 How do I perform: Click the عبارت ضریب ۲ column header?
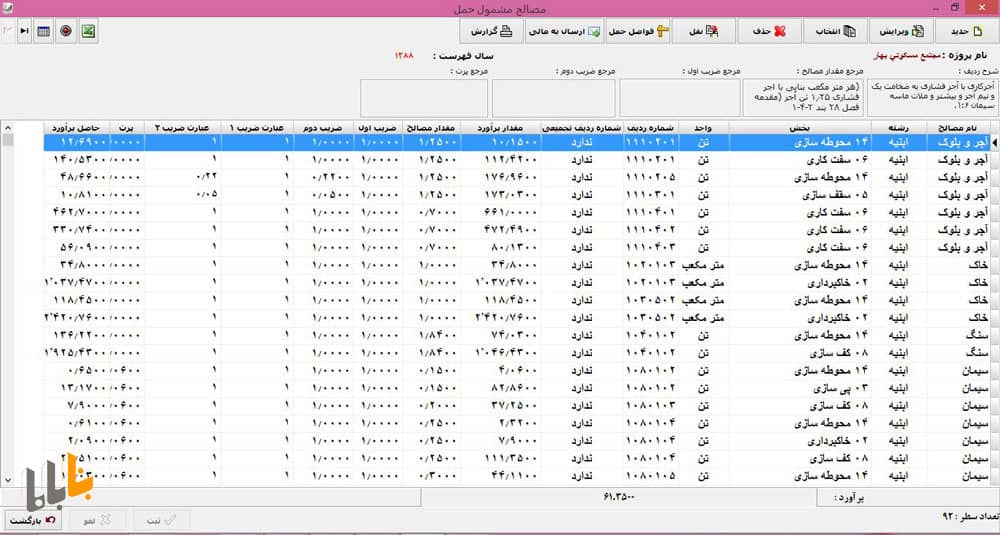point(183,128)
